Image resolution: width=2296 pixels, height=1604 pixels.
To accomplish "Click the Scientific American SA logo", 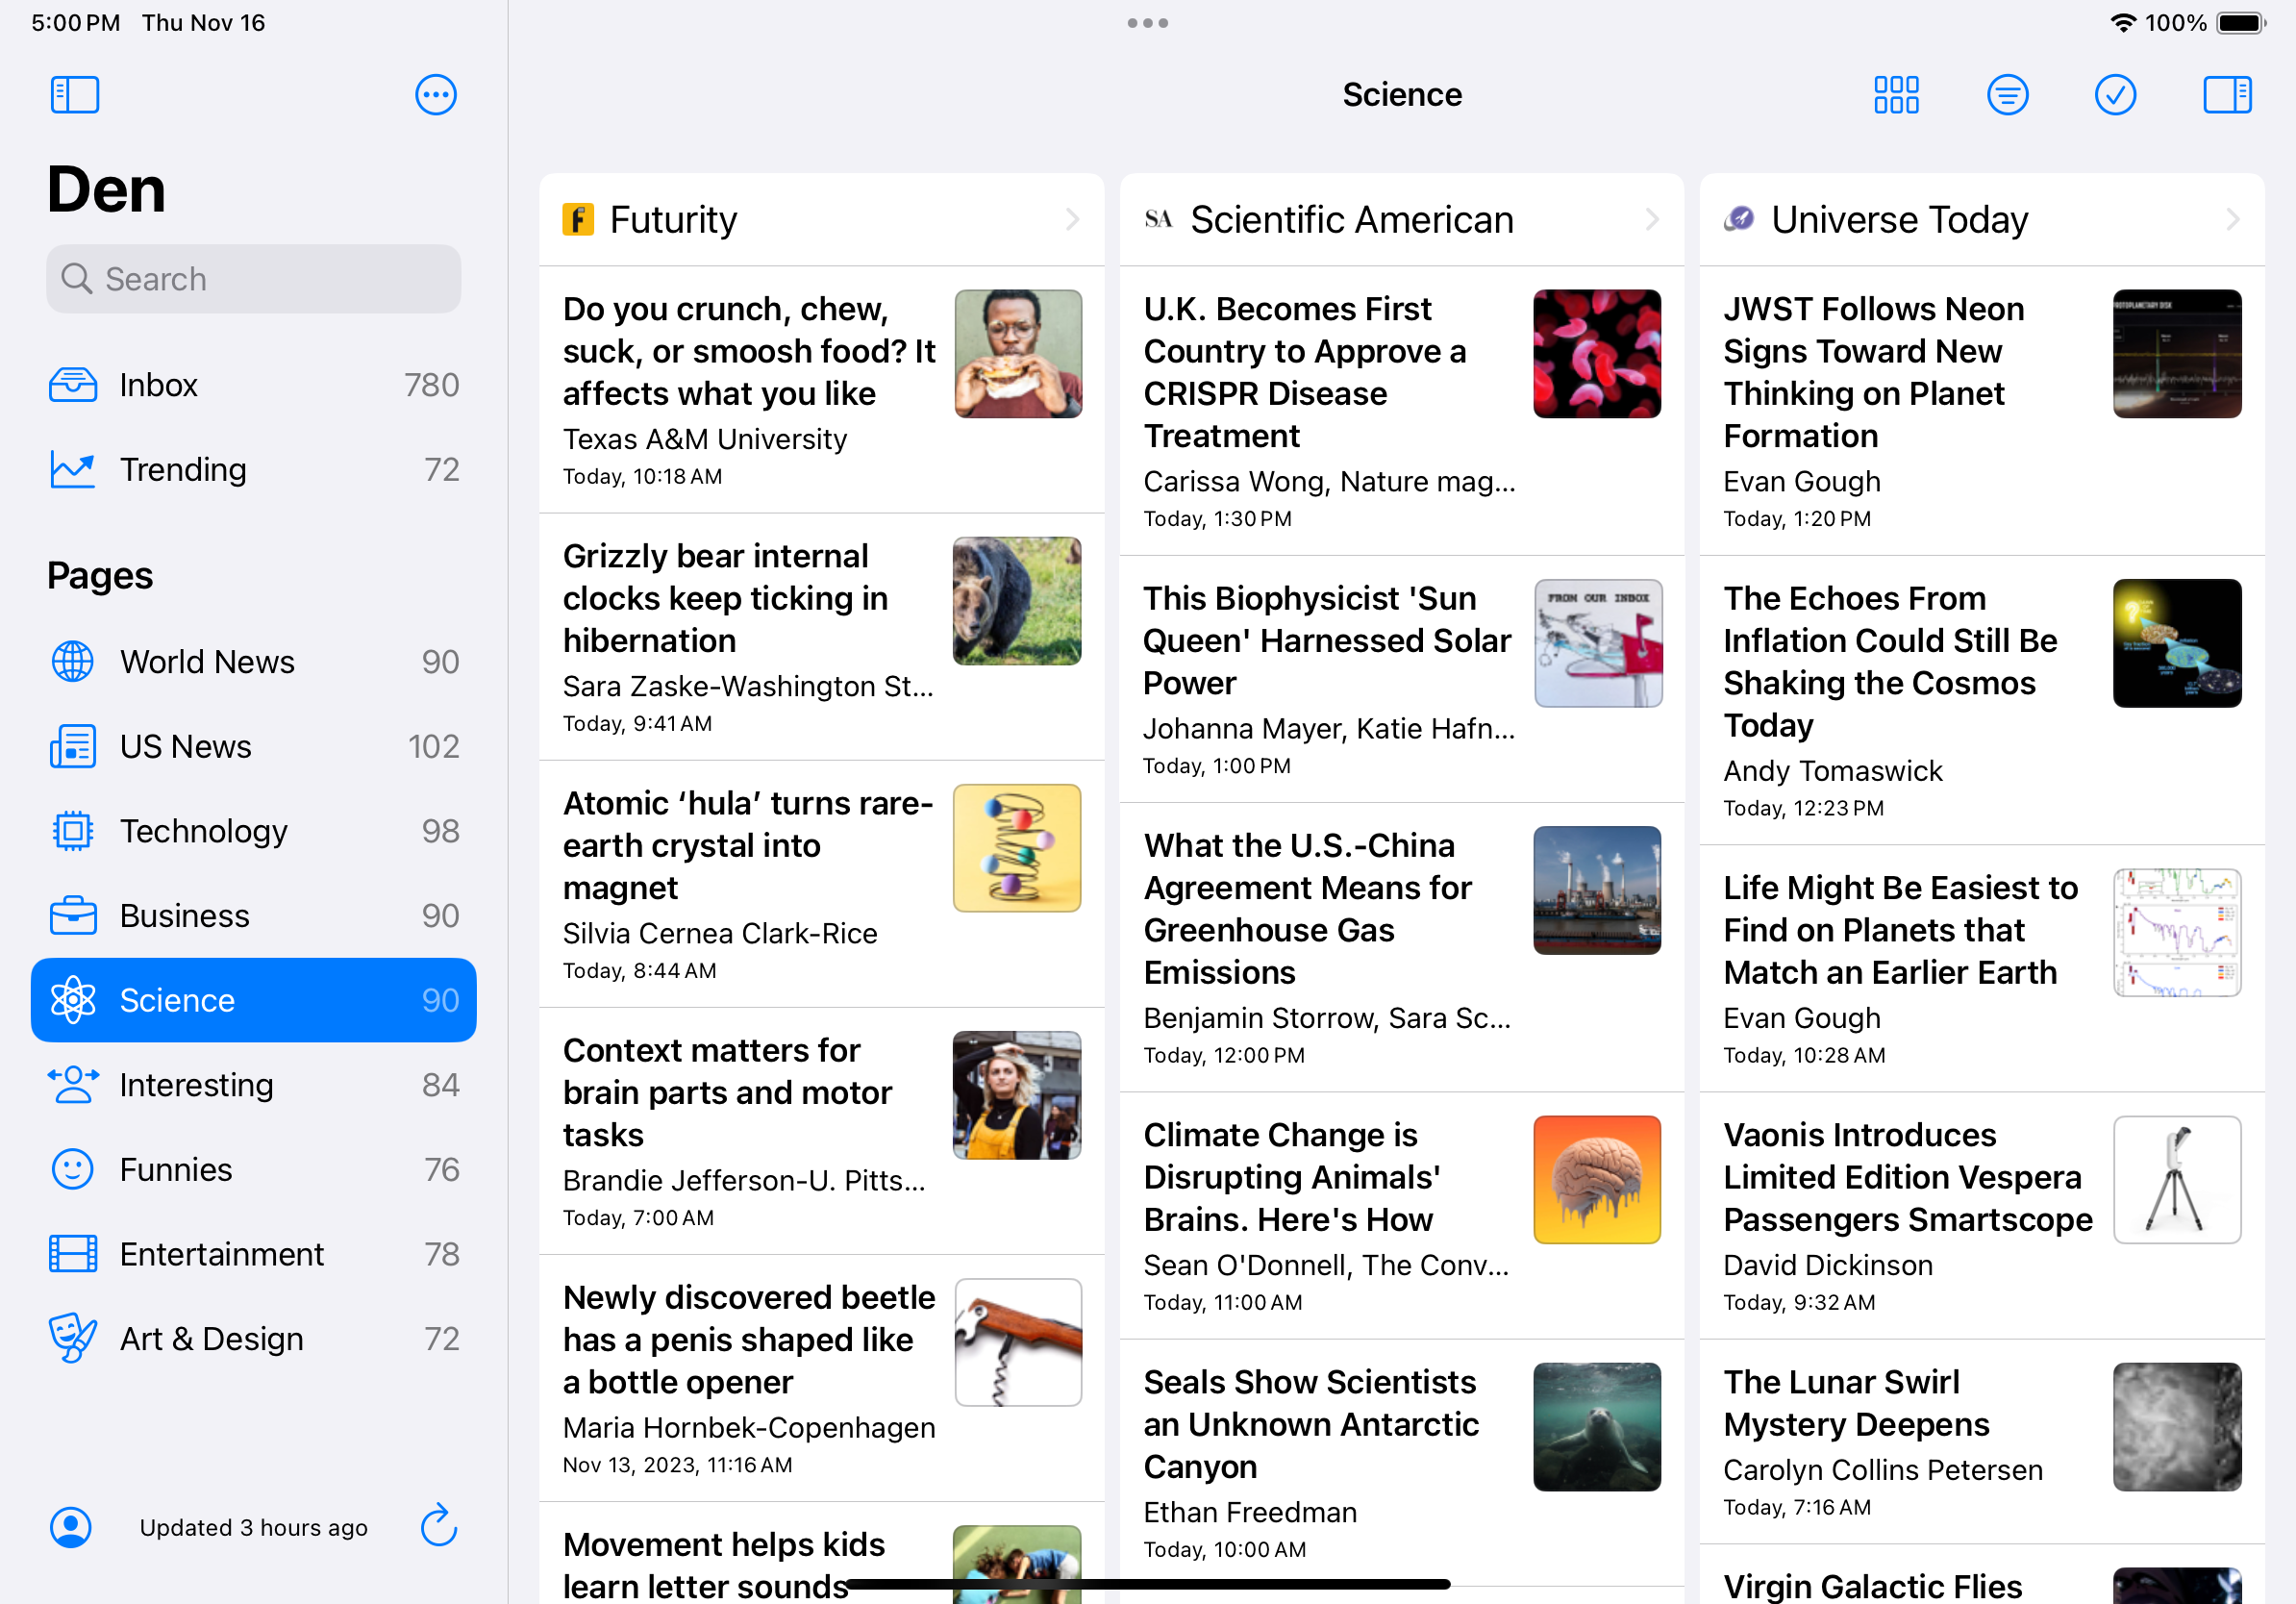I will (1159, 219).
